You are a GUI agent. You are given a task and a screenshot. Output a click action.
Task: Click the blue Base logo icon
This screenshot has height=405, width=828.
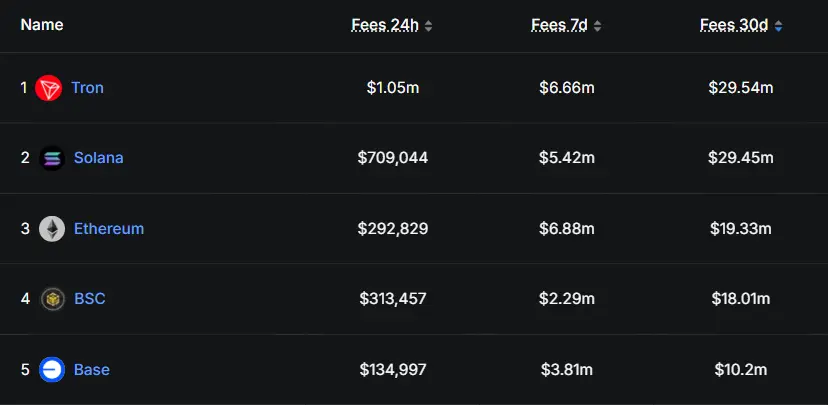[x=52, y=370]
